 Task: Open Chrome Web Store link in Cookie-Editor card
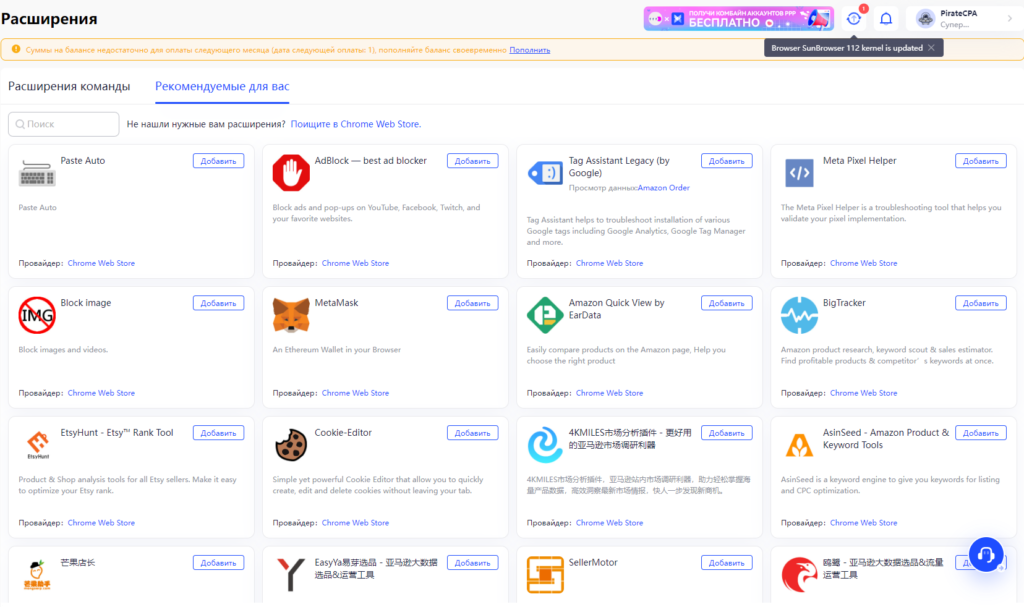click(355, 523)
